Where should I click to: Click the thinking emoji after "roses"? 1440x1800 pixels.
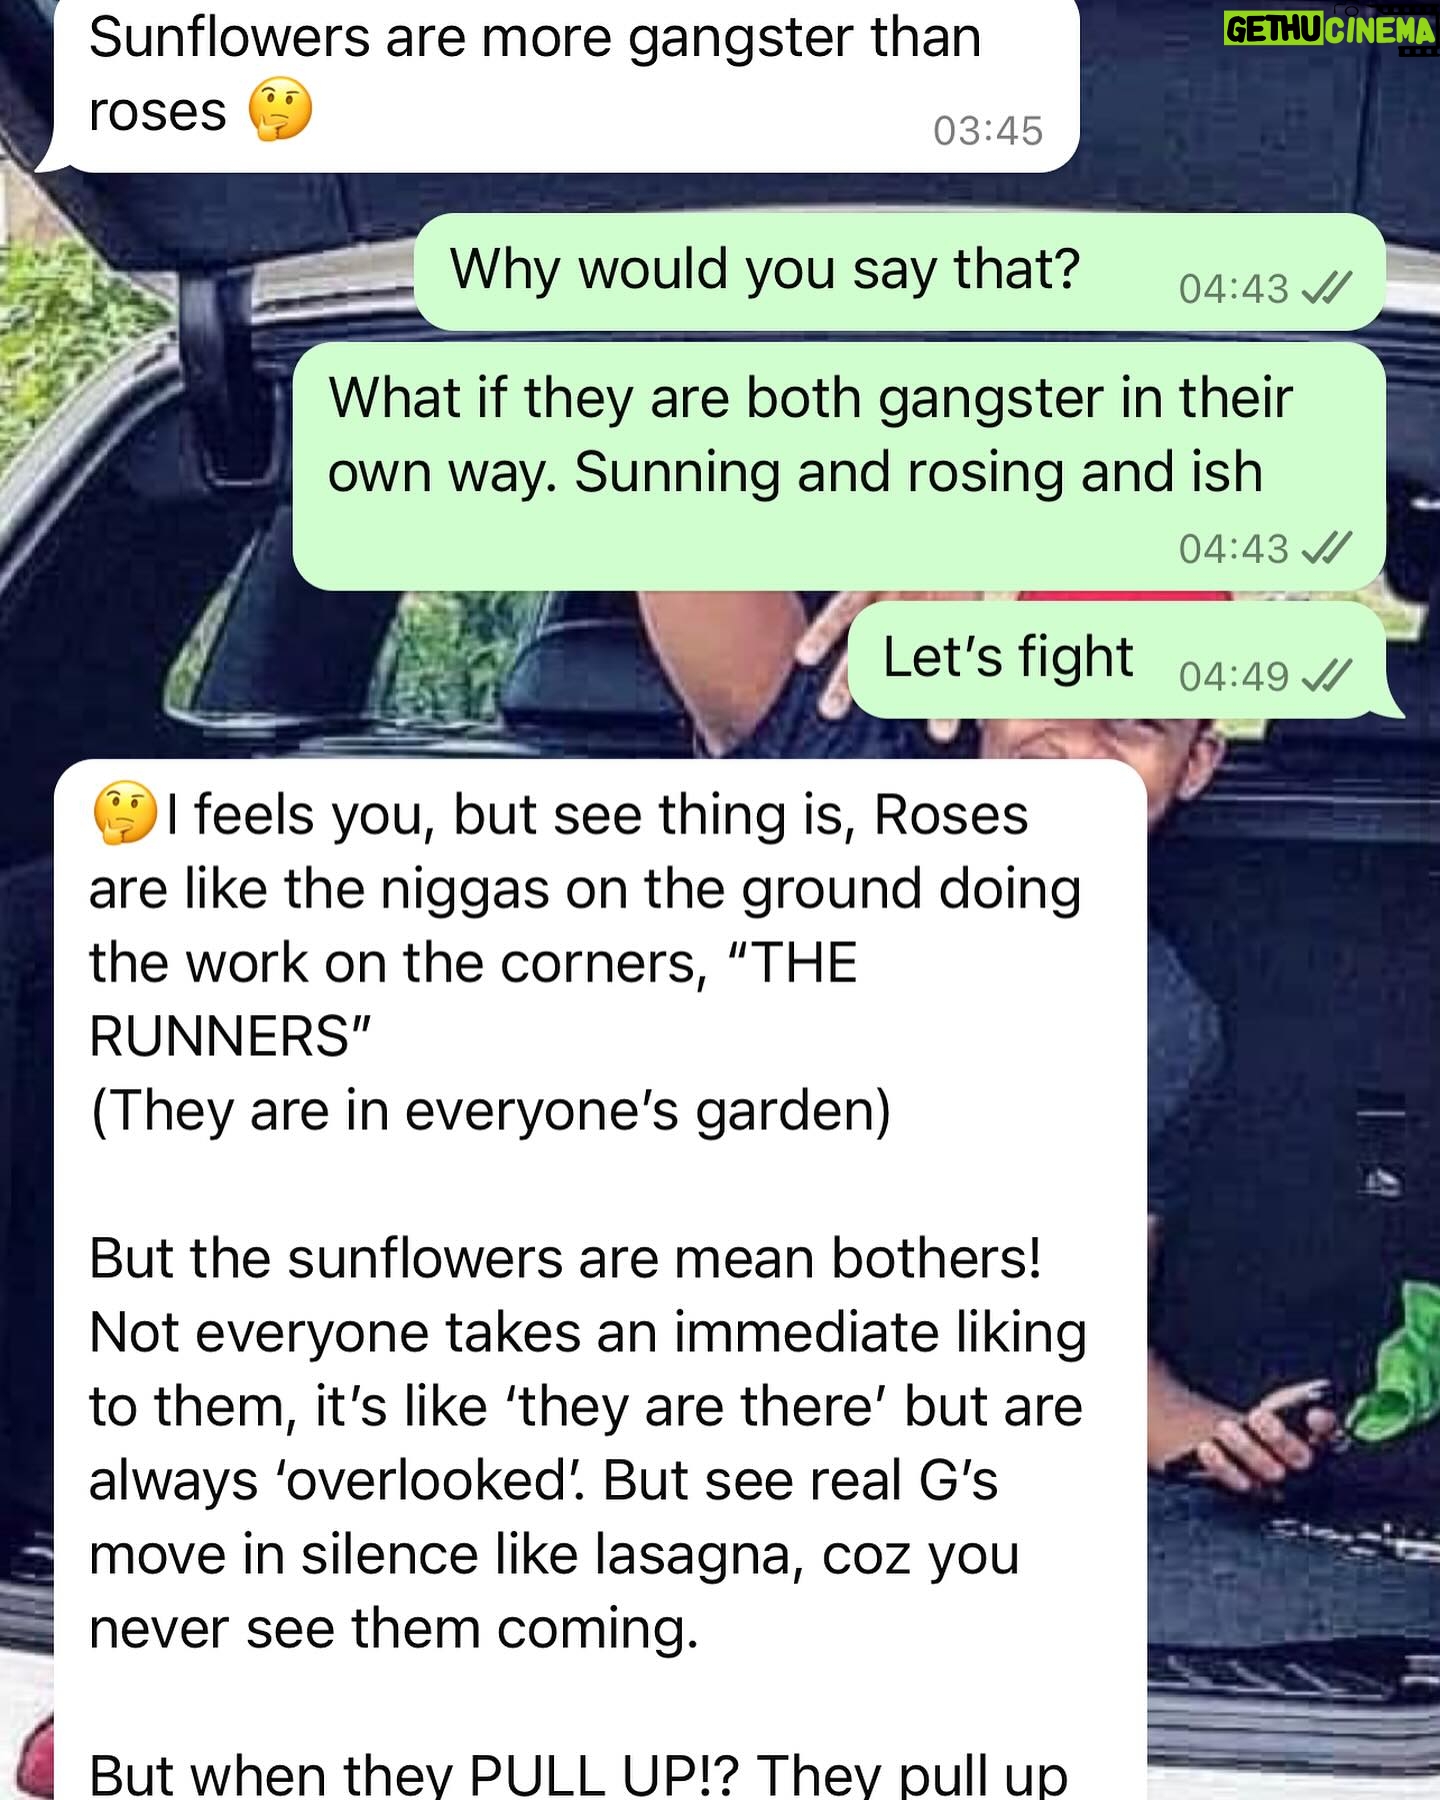coord(280,111)
